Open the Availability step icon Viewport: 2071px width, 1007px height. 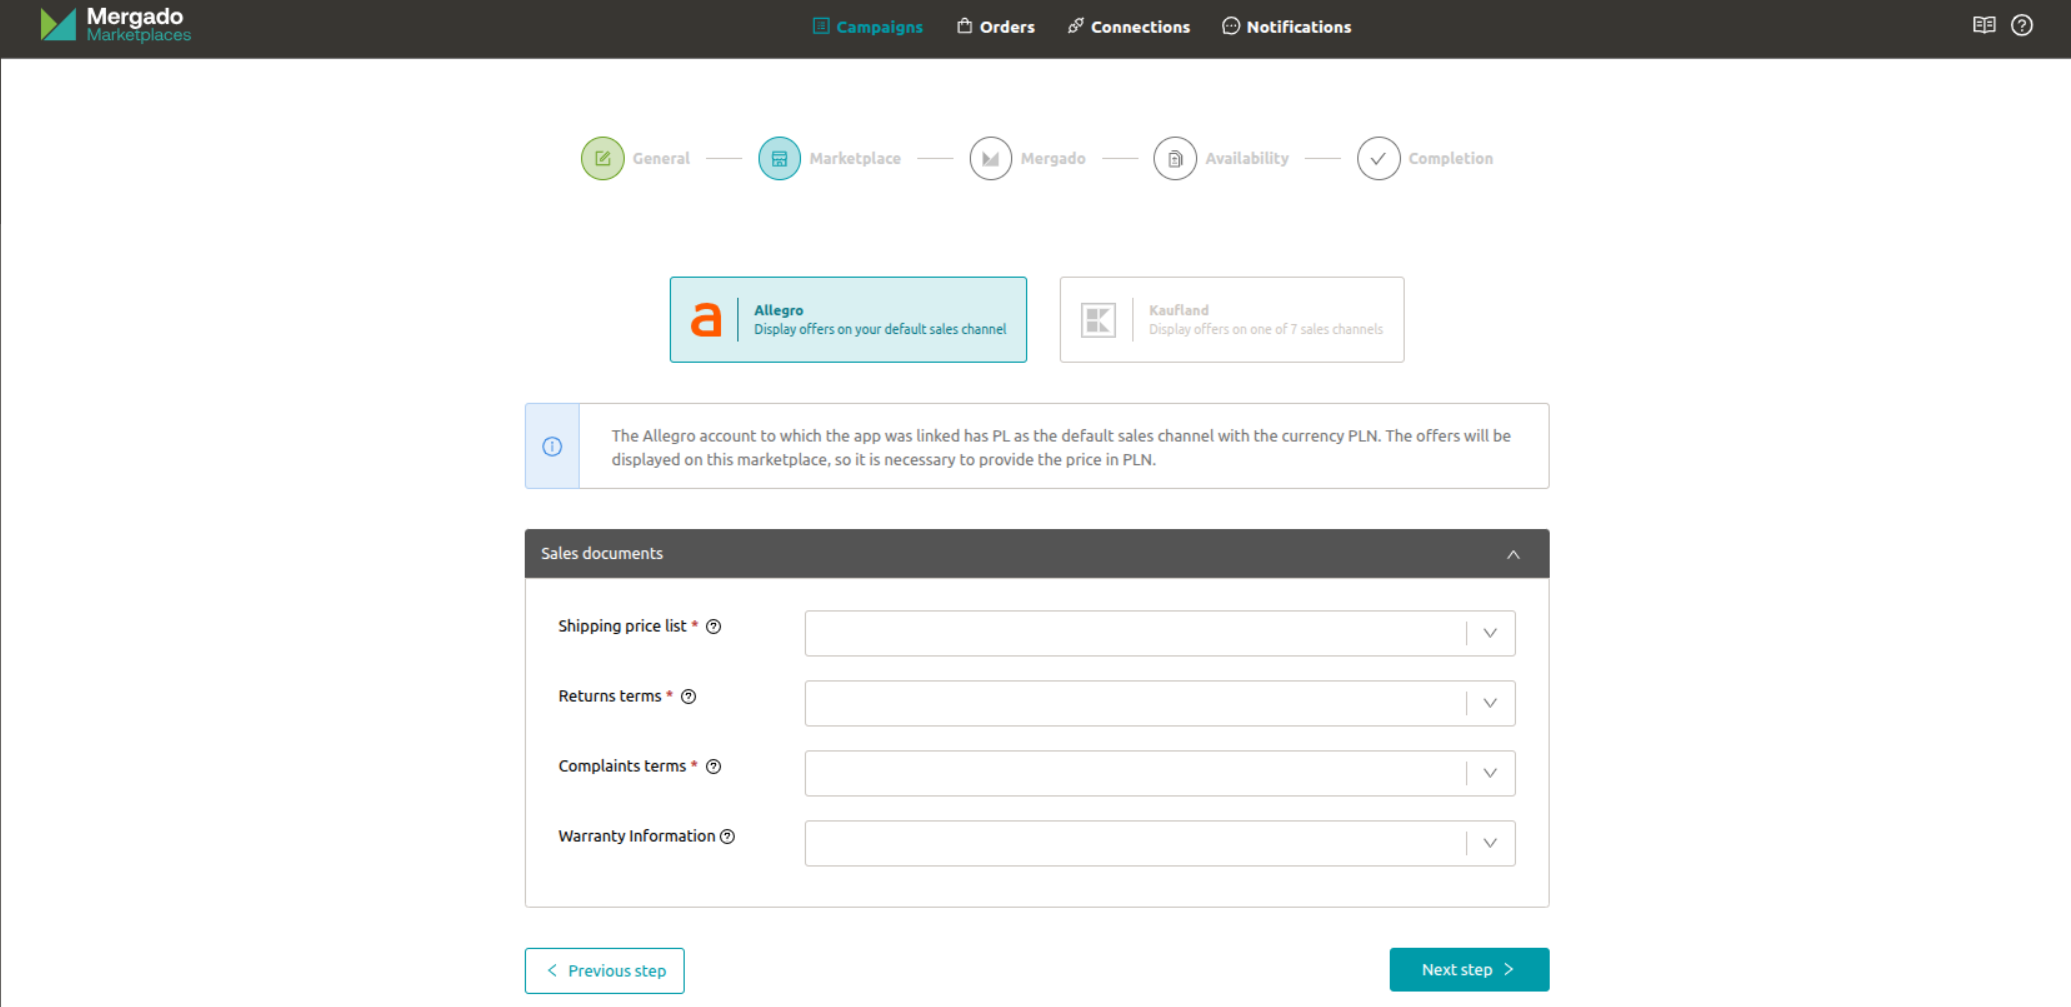click(x=1175, y=159)
